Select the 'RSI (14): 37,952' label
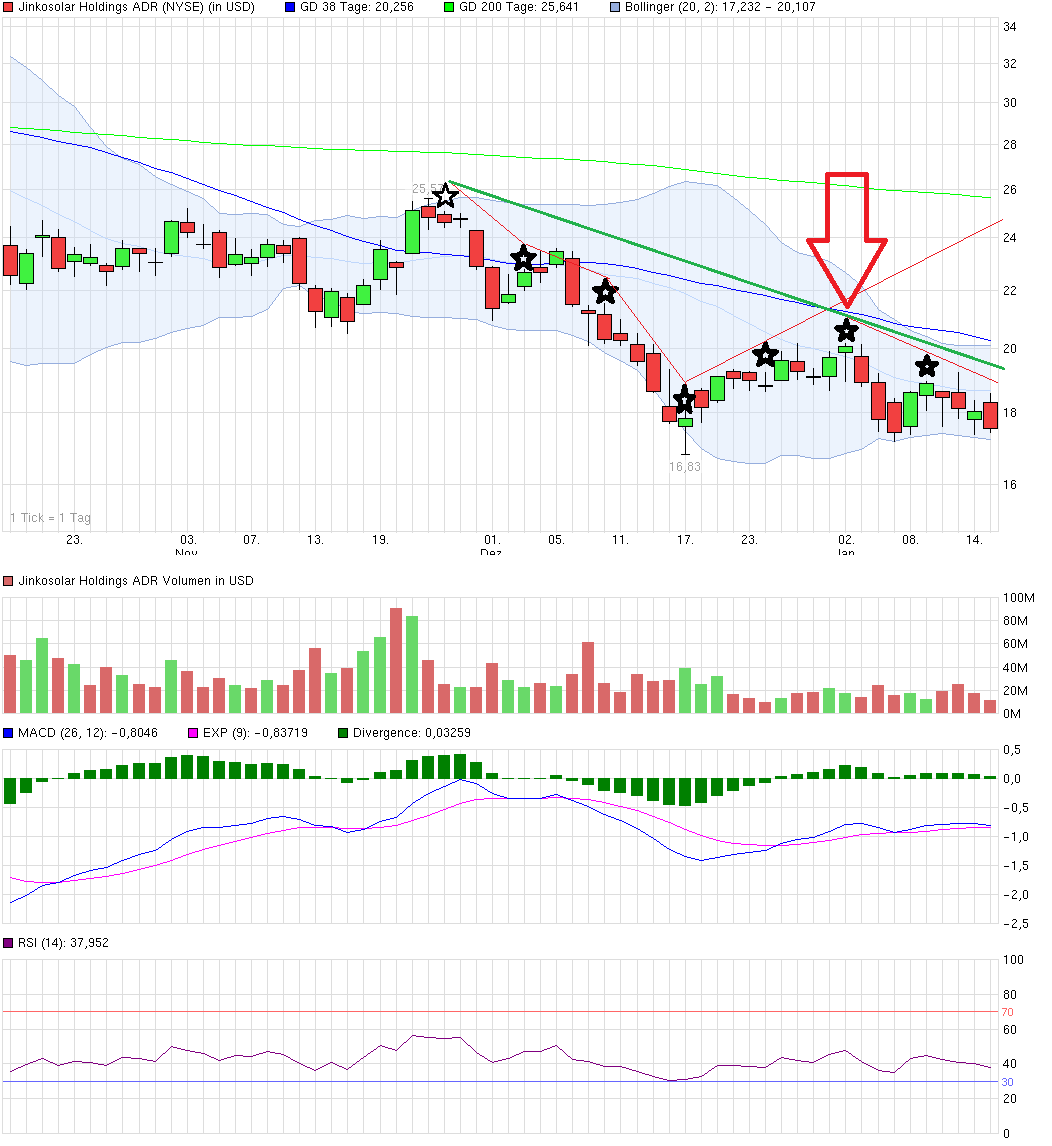 pyautogui.click(x=64, y=944)
